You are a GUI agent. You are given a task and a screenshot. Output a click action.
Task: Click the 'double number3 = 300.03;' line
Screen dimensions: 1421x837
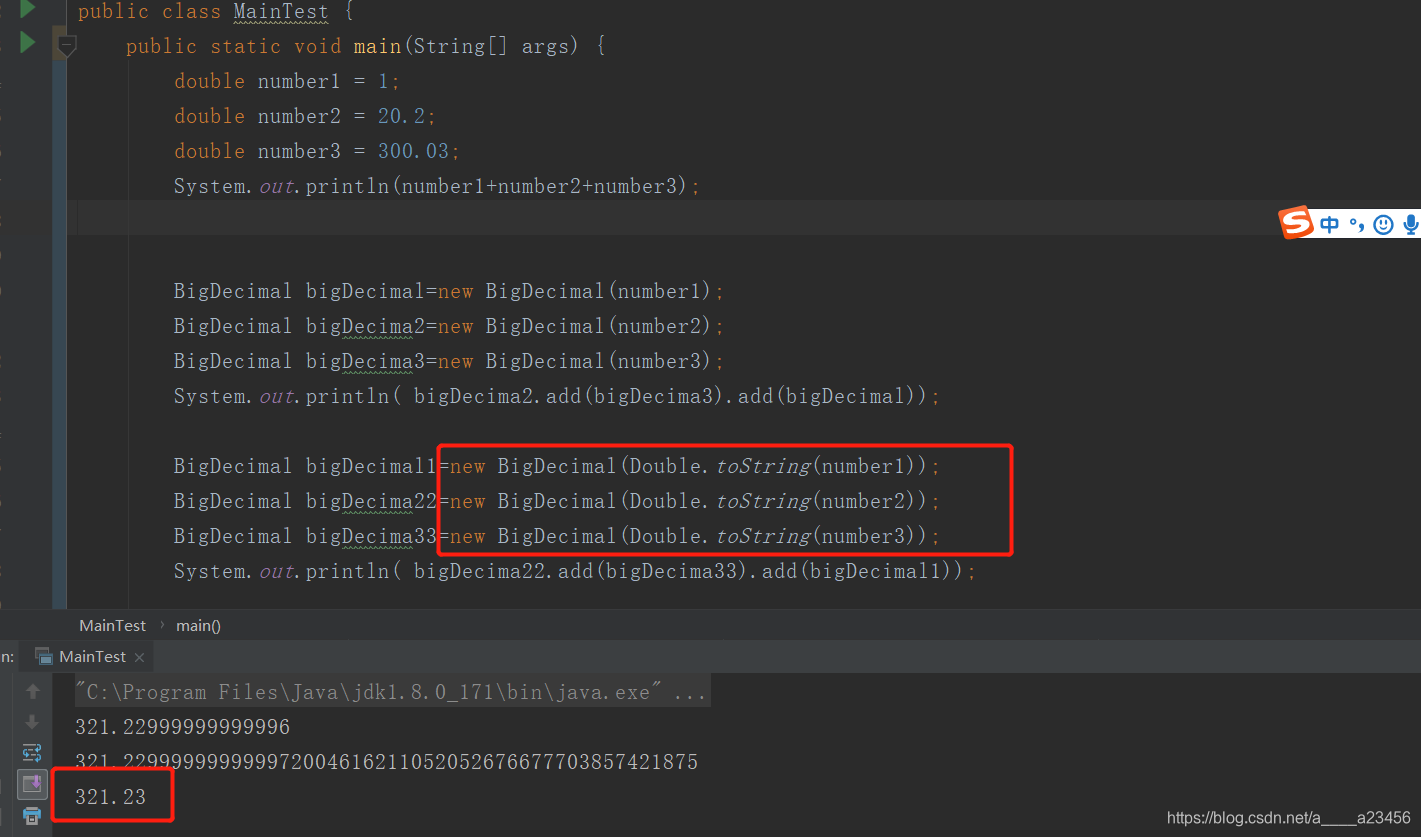click(317, 151)
